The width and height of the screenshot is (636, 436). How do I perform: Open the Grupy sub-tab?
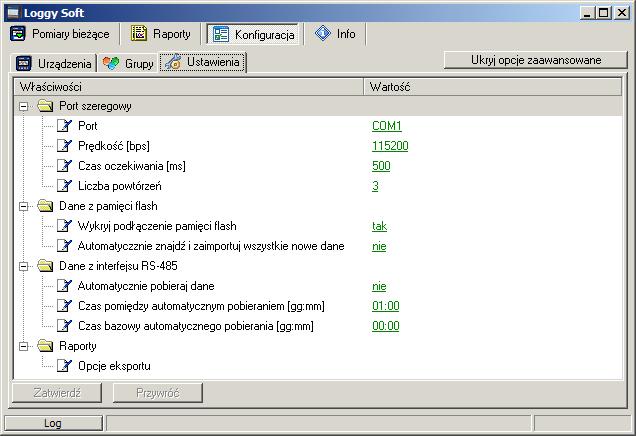click(128, 63)
